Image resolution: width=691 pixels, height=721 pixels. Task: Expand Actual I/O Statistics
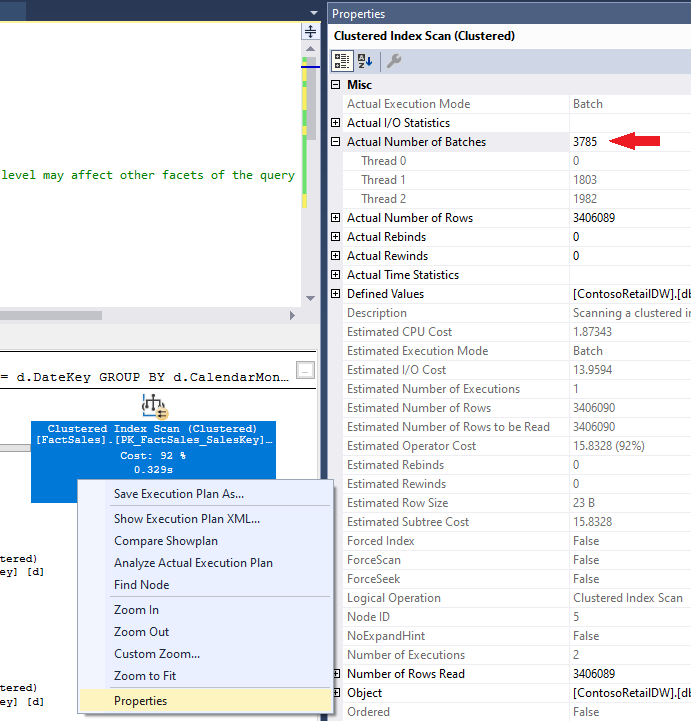pos(336,123)
